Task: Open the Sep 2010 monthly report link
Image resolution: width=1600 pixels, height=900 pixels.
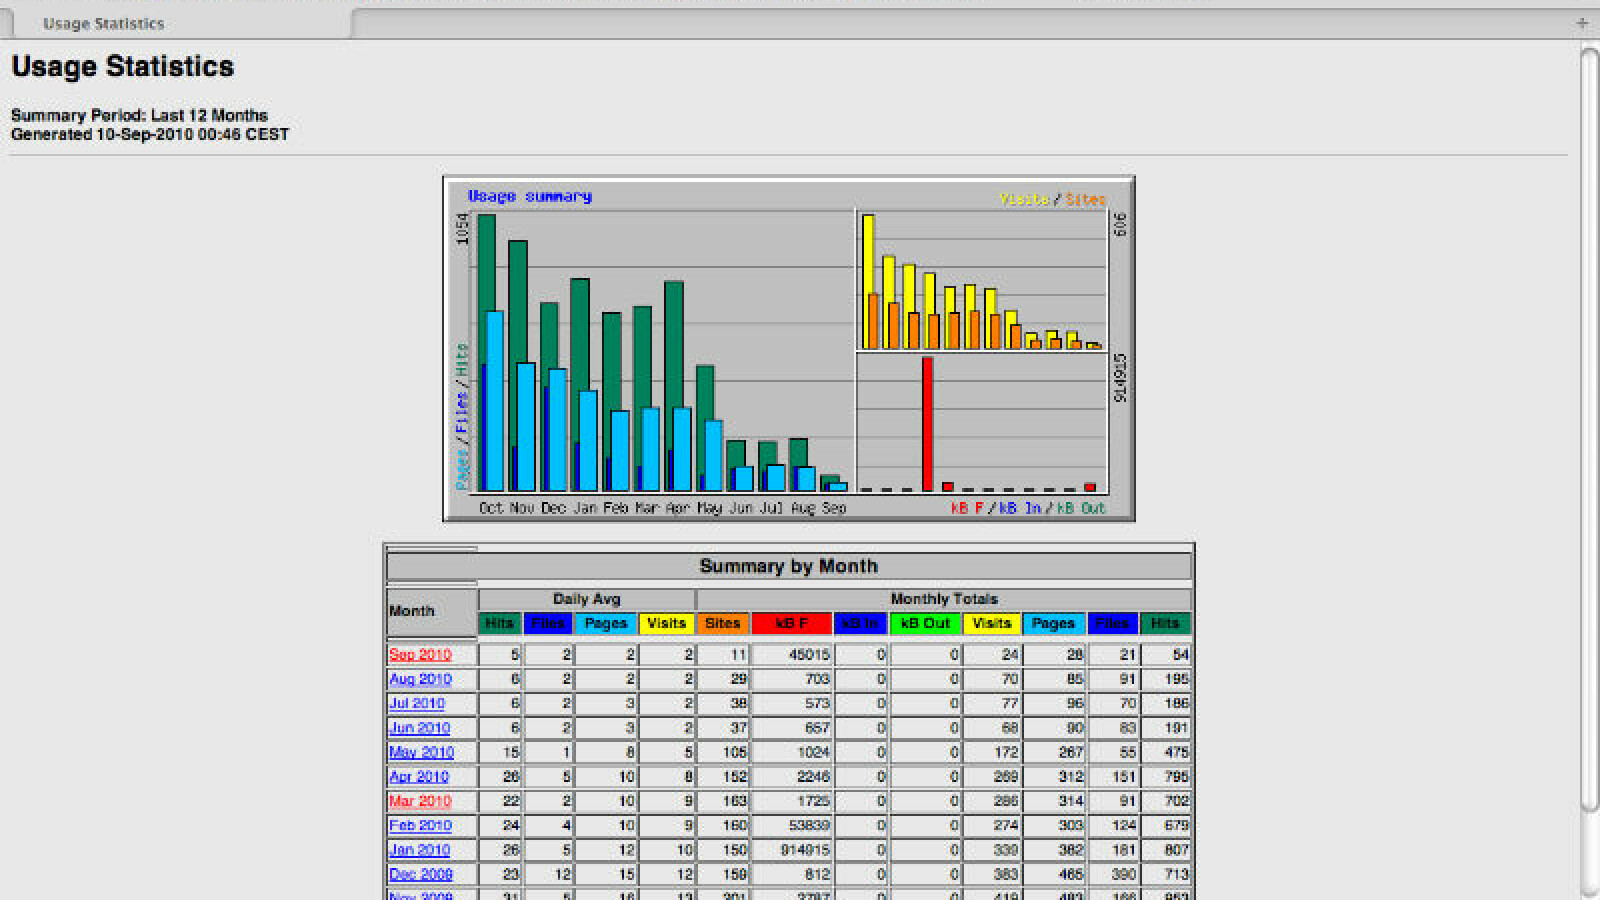Action: (x=420, y=655)
